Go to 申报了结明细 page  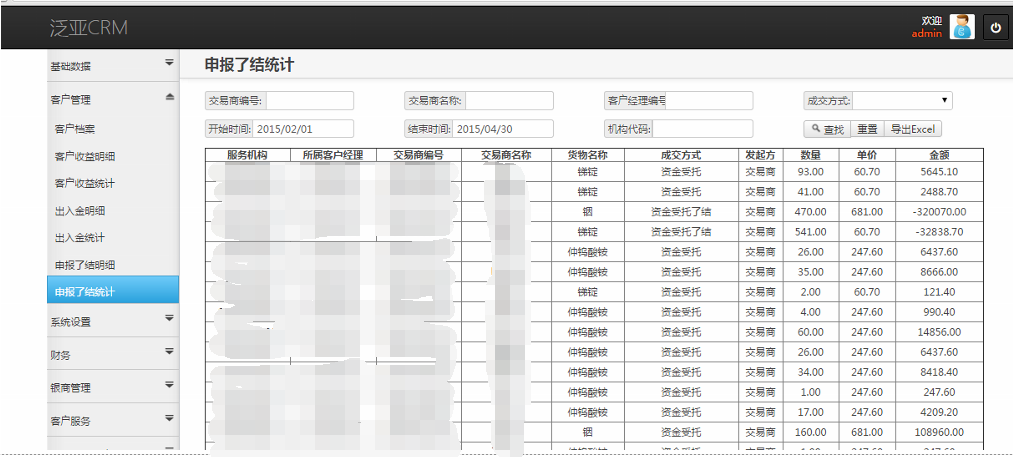84,265
